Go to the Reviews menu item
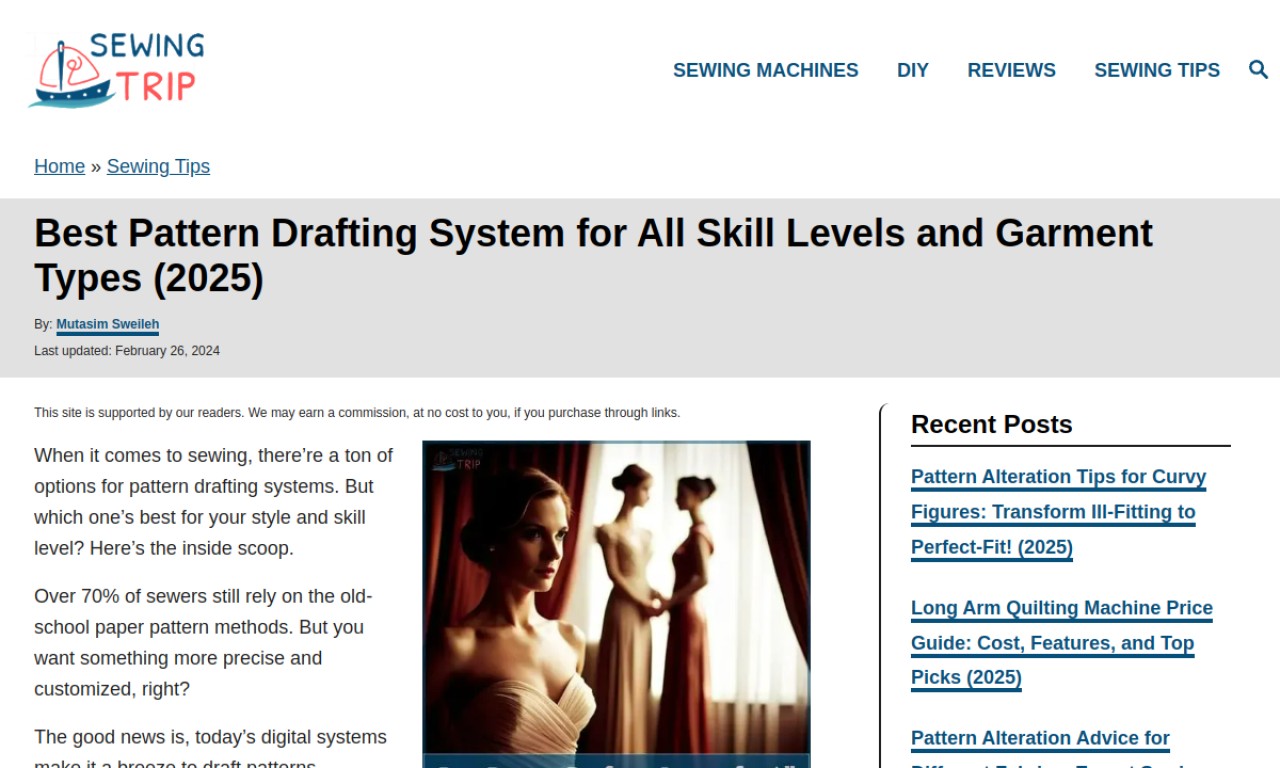 tap(1011, 70)
